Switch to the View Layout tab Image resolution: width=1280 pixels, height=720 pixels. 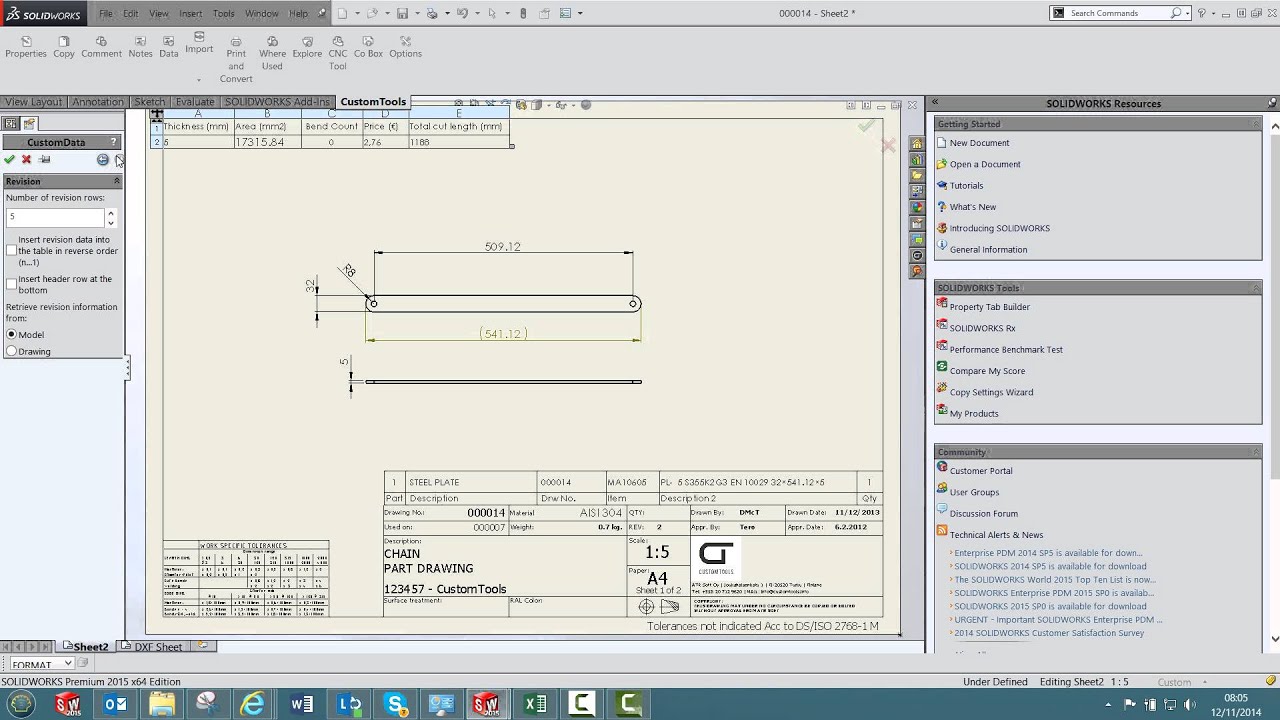[x=32, y=102]
